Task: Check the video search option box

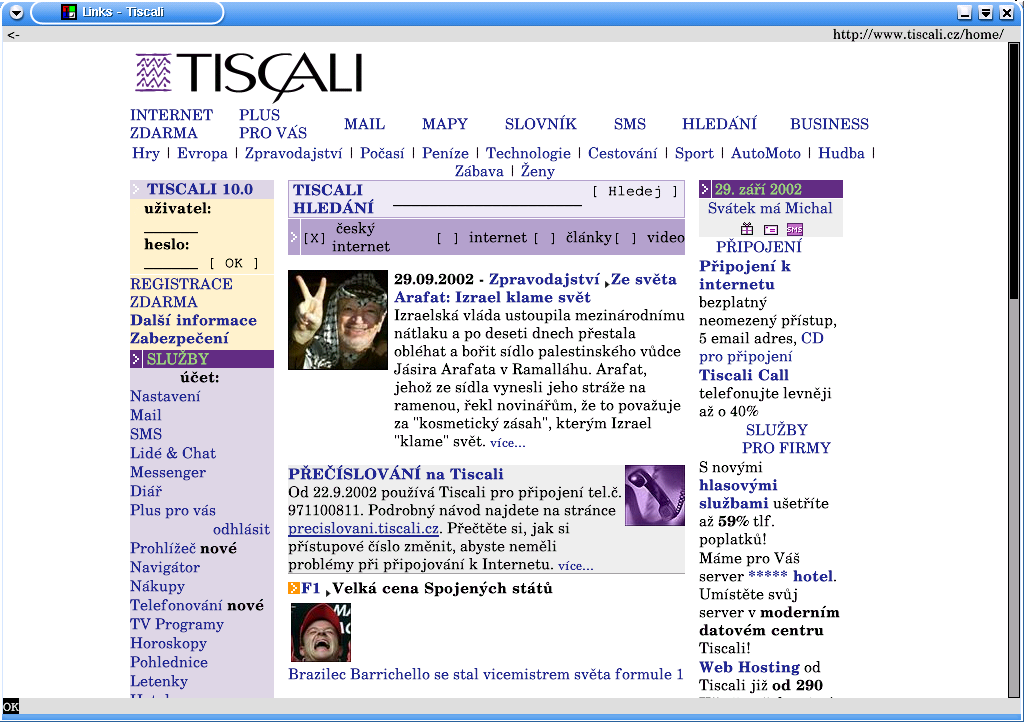Action: point(626,238)
